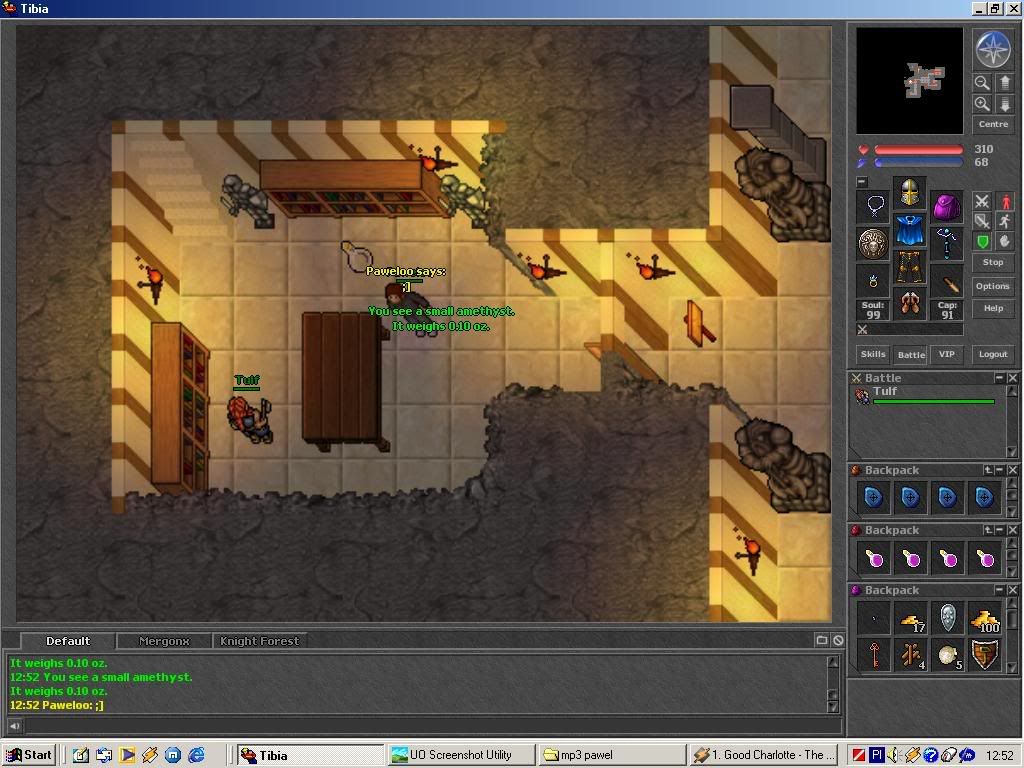Image resolution: width=1024 pixels, height=768 pixels.
Task: Click the amulet necklace slot
Action: (873, 206)
